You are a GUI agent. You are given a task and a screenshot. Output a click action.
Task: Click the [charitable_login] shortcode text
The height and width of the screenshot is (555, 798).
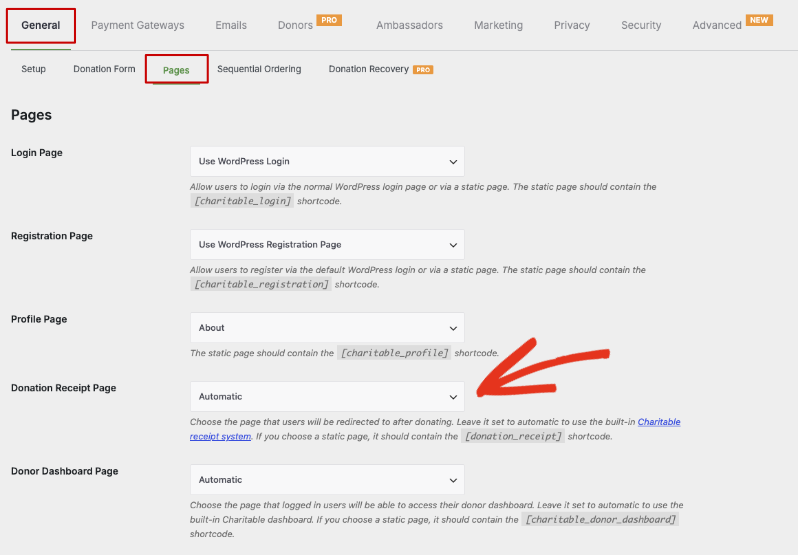[x=242, y=201]
